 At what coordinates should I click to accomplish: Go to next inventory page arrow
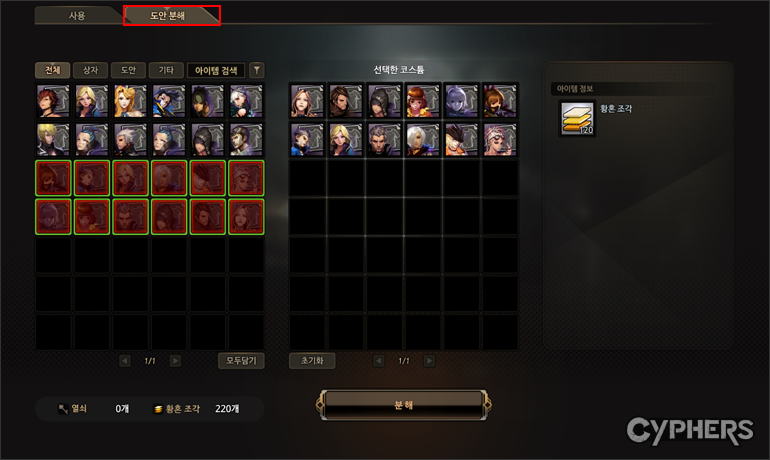pos(175,361)
